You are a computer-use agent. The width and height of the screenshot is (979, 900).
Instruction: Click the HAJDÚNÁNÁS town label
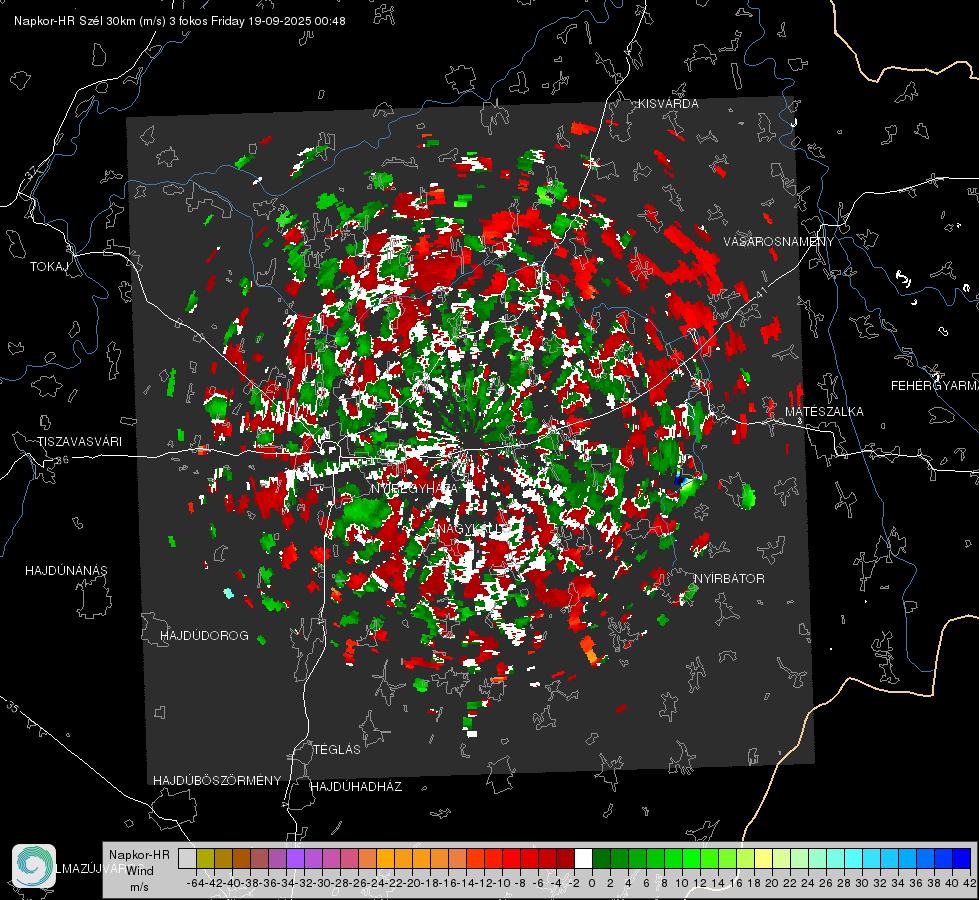66,570
